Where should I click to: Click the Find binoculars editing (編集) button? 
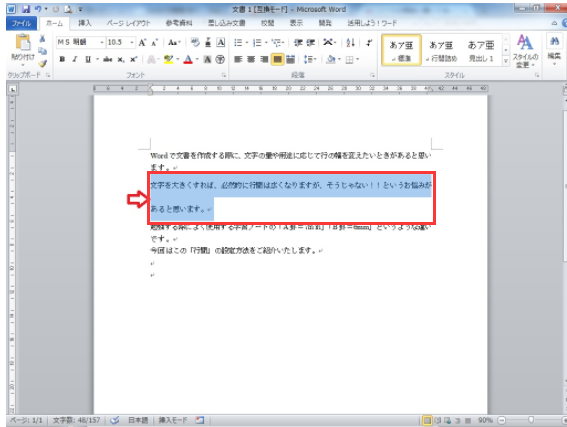554,48
